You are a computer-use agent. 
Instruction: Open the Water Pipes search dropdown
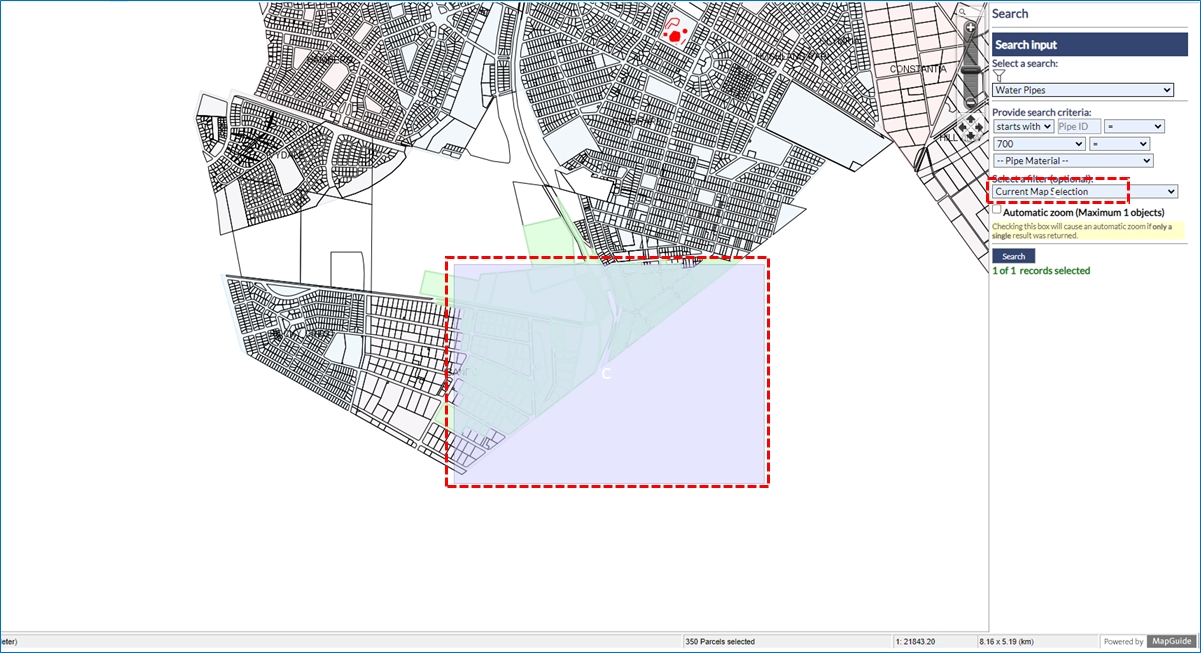tap(1083, 90)
